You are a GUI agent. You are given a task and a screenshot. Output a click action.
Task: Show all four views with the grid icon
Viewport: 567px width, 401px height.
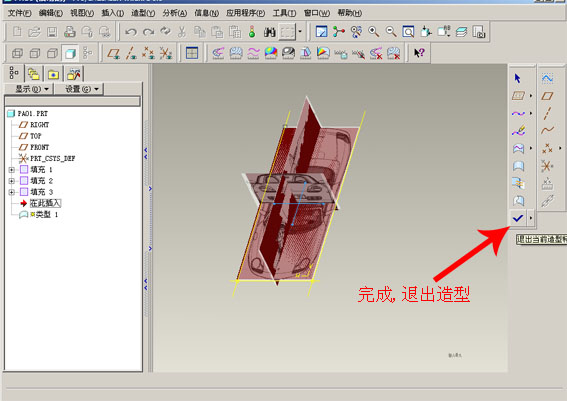pos(192,53)
